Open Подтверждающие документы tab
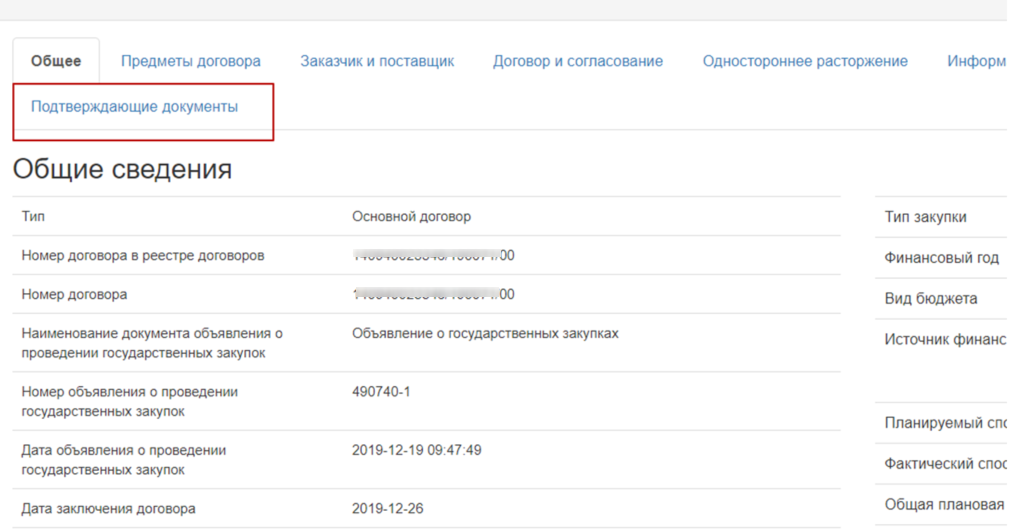The image size is (1018, 530). tap(134, 107)
